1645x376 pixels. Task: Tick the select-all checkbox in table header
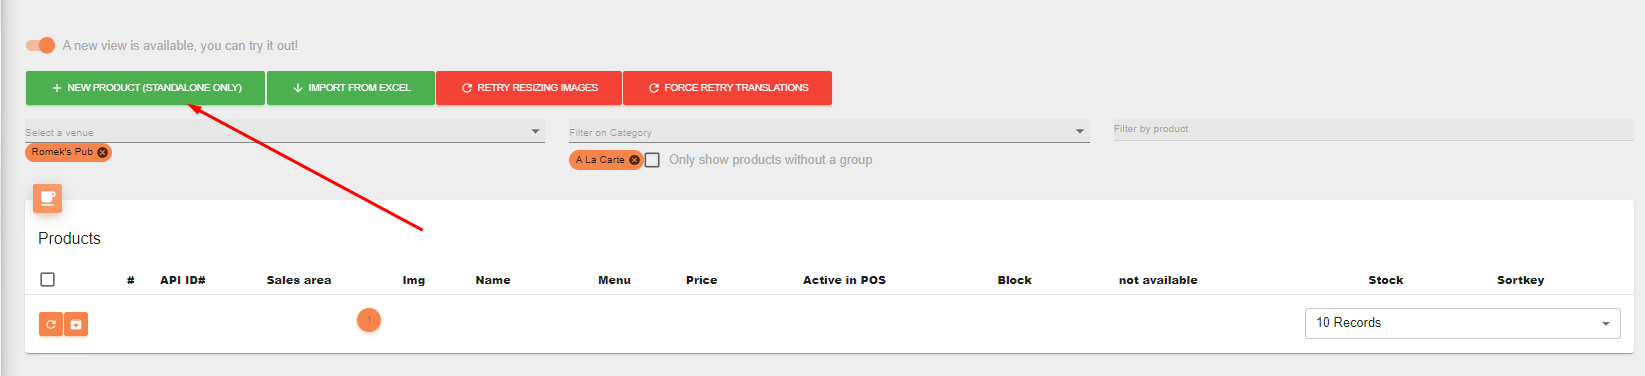[x=47, y=280]
